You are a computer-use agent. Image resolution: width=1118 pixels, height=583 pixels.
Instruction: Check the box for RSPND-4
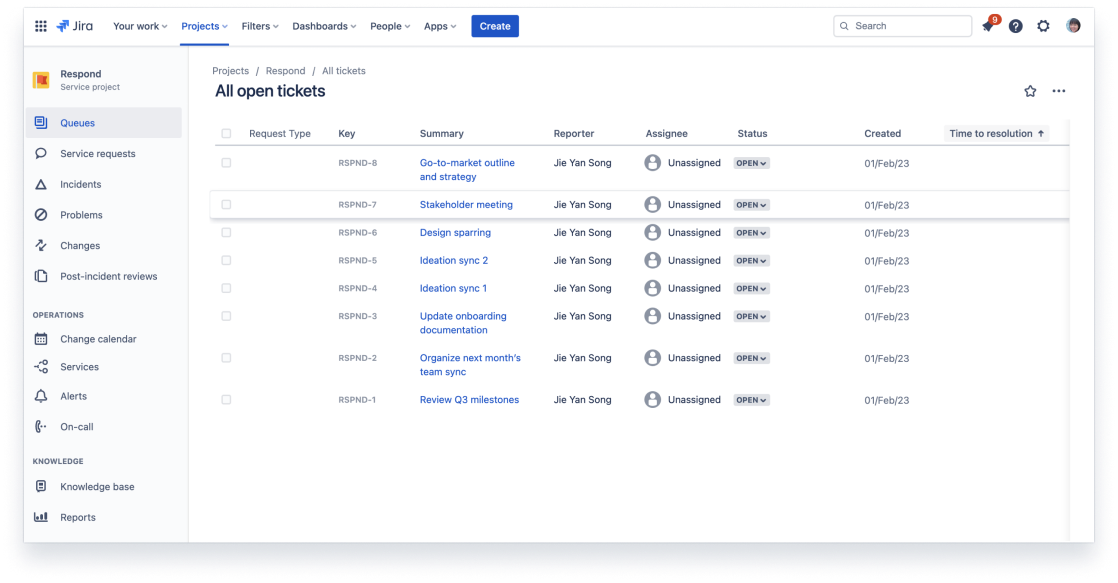coord(226,288)
